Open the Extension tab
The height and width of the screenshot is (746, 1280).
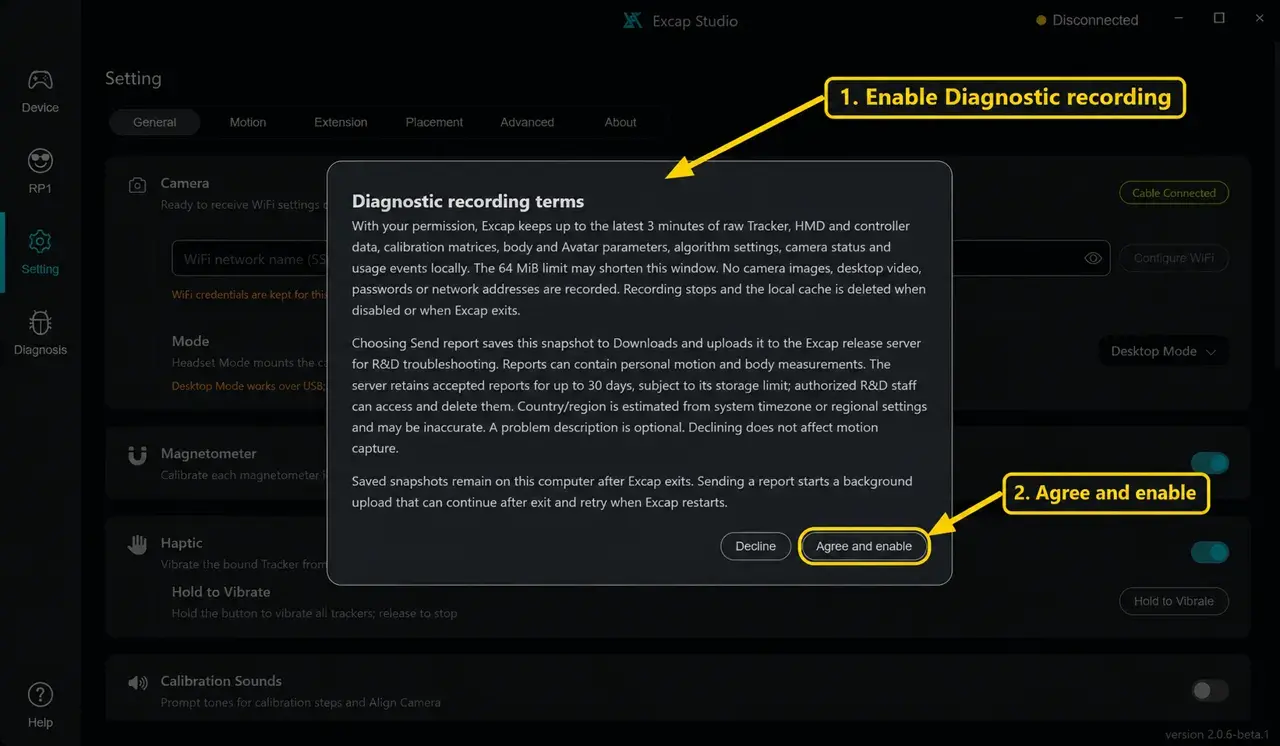click(341, 122)
